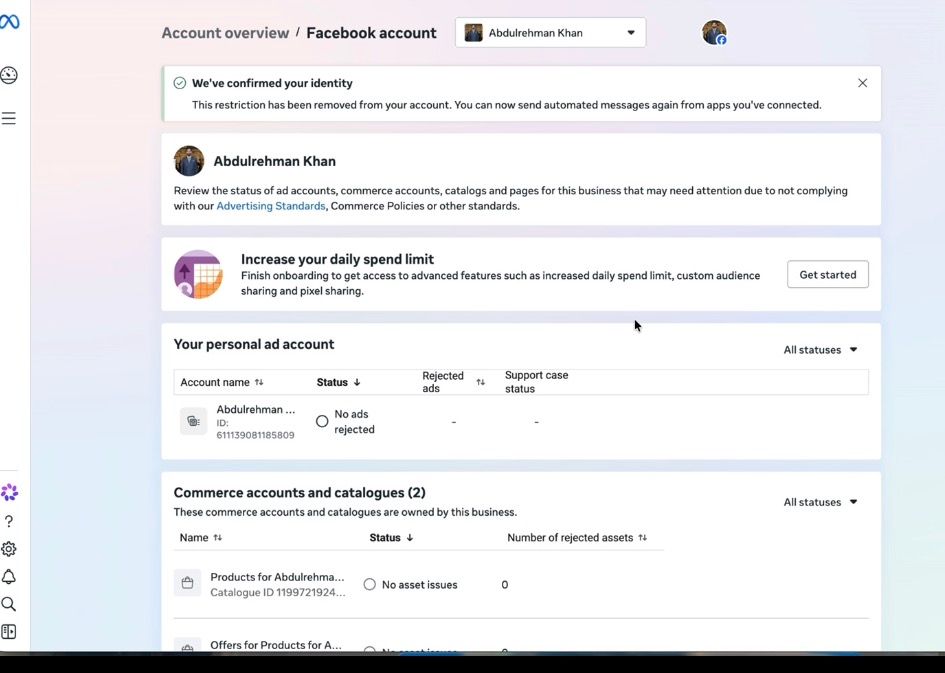Click the Support case status header

click(536, 382)
